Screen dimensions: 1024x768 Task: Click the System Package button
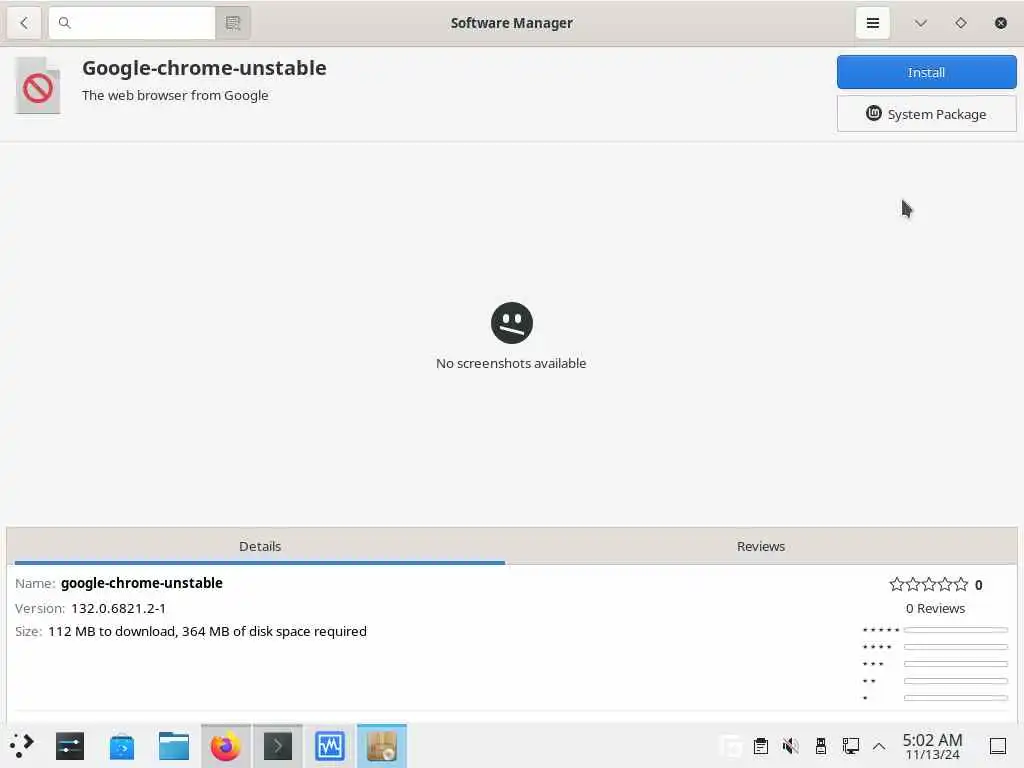click(926, 114)
